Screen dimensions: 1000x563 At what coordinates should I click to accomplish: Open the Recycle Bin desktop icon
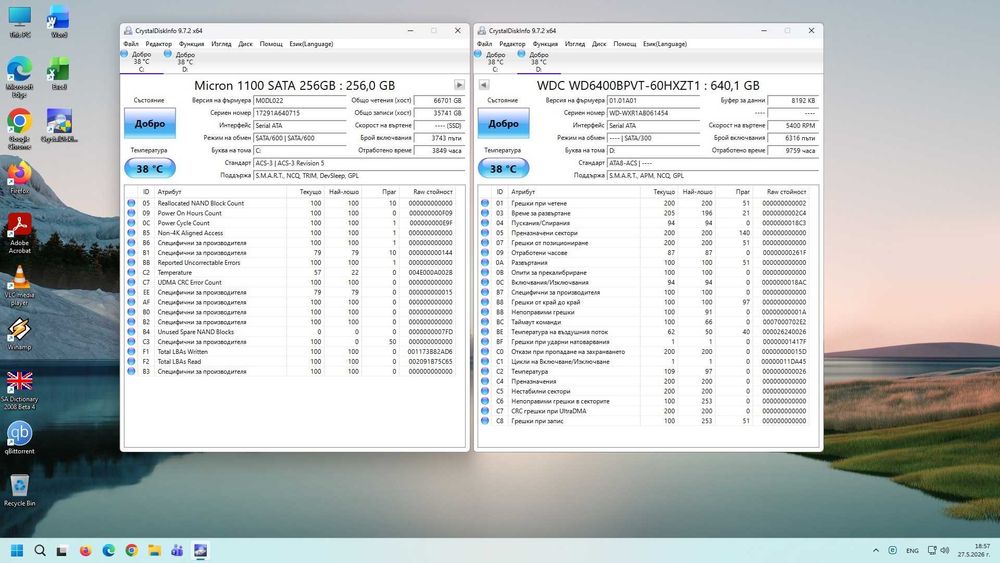click(19, 490)
